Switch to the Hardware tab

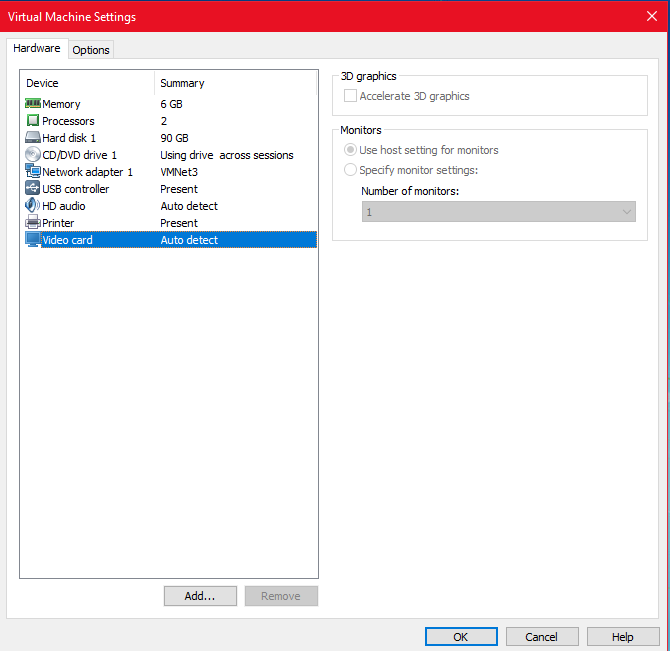[x=37, y=48]
